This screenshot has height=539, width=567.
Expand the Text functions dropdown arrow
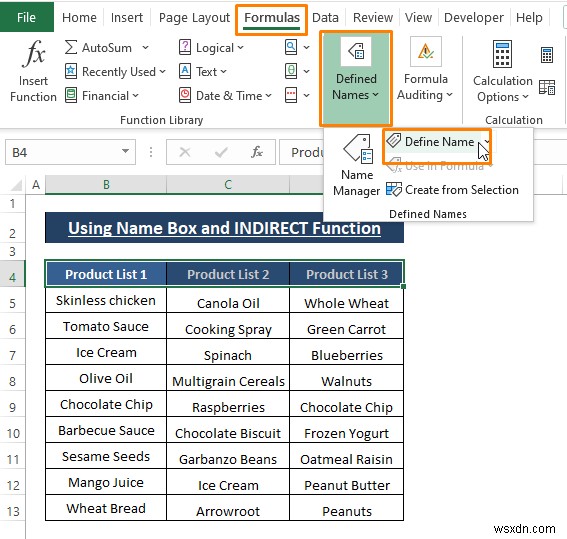pyautogui.click(x=223, y=71)
